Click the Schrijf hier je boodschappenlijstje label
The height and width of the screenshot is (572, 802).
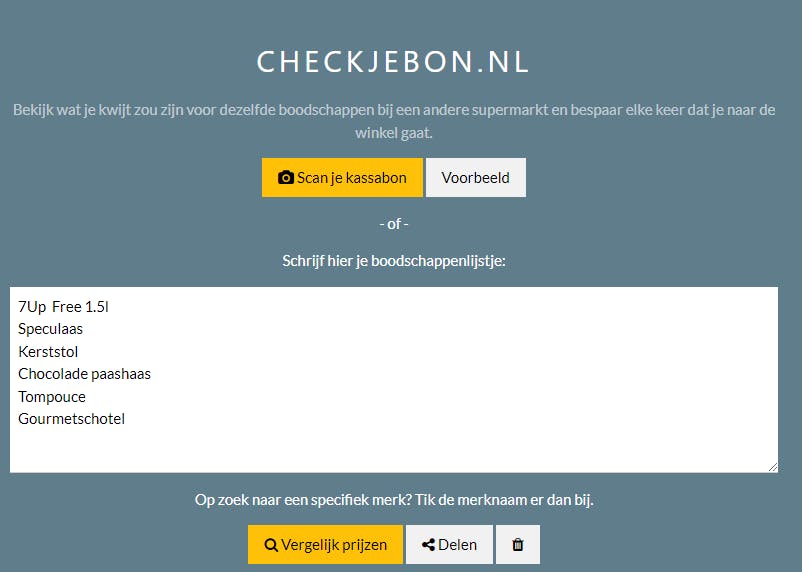[x=394, y=262]
